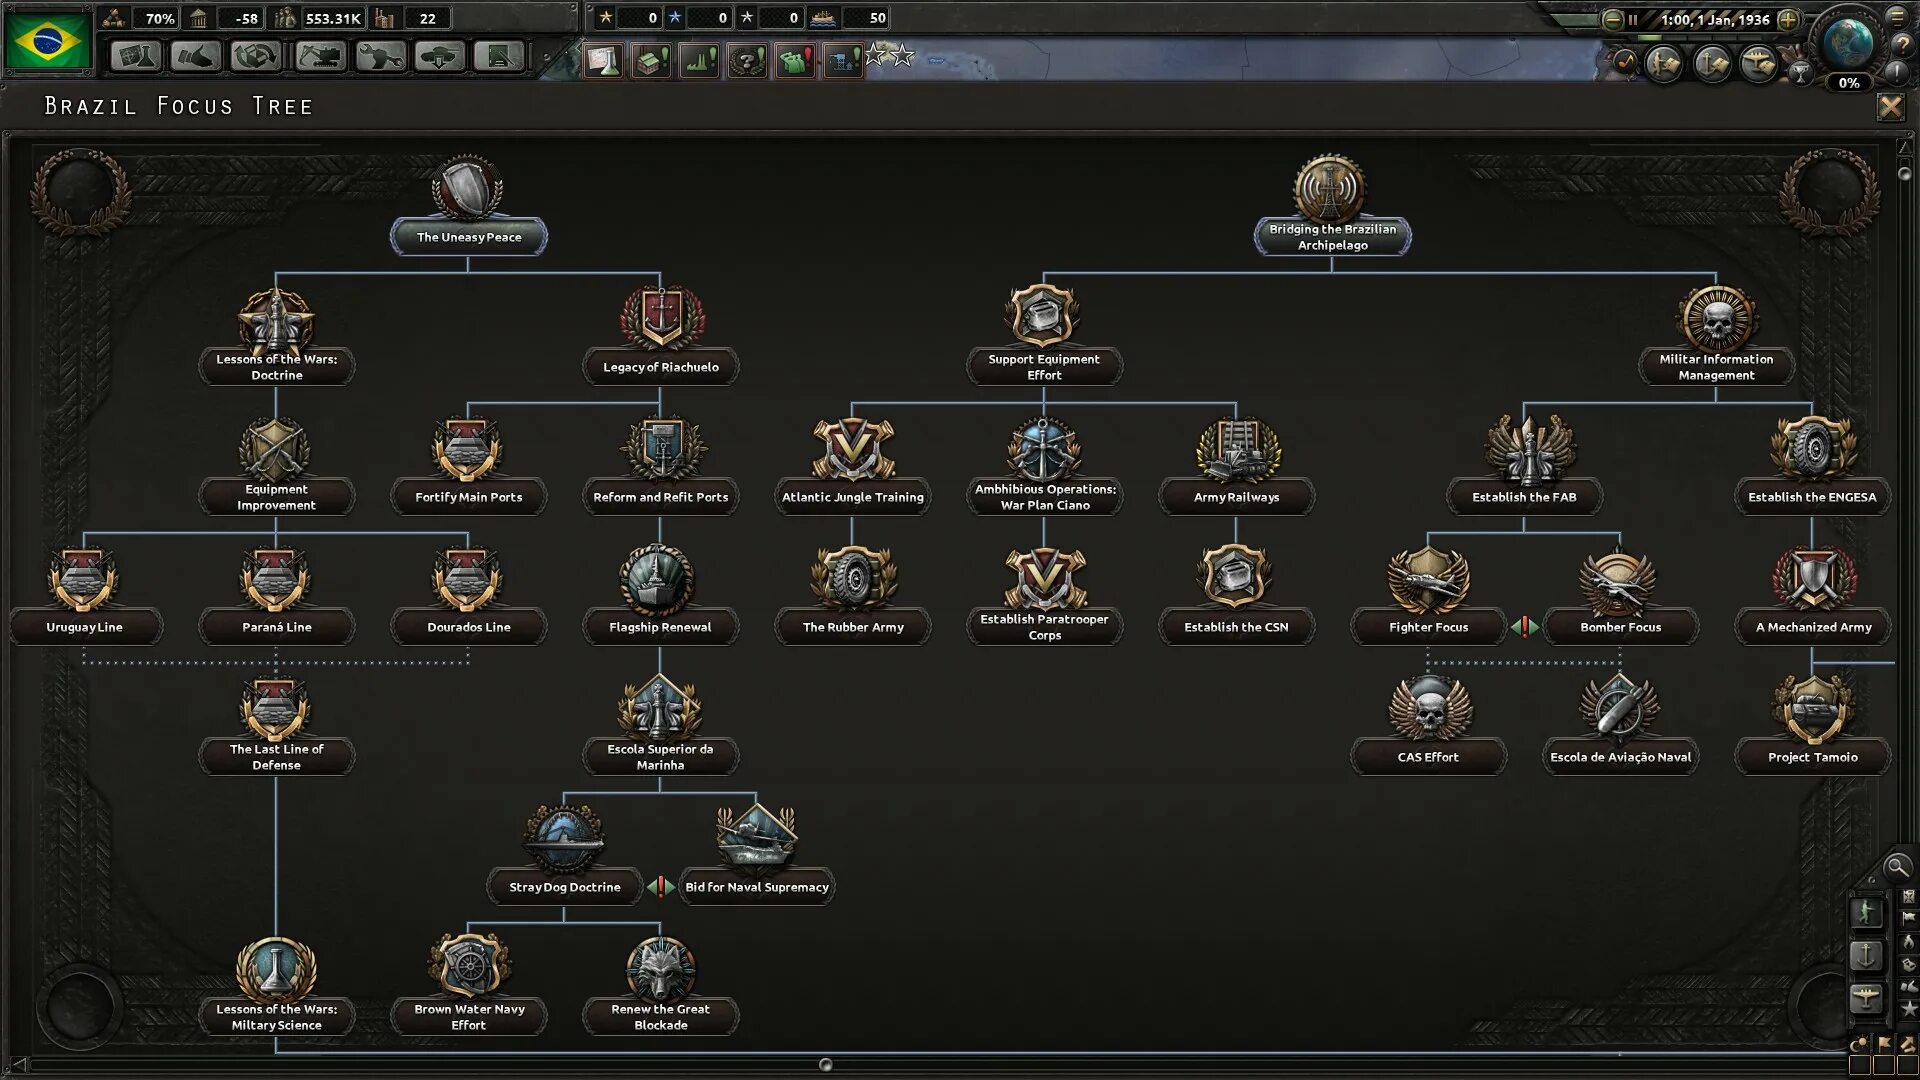1920x1080 pixels.
Task: Select the air plane mode button
Action: click(x=1866, y=998)
